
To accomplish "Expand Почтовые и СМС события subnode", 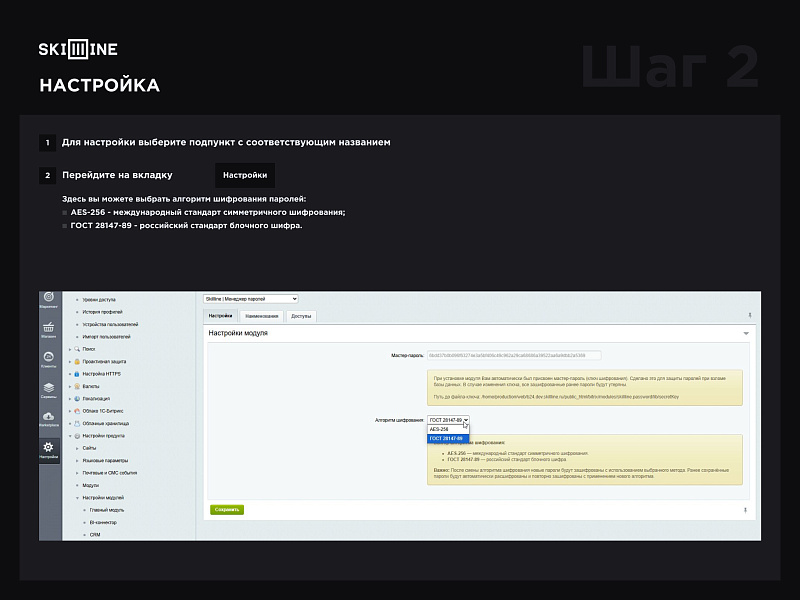I will [x=77, y=473].
